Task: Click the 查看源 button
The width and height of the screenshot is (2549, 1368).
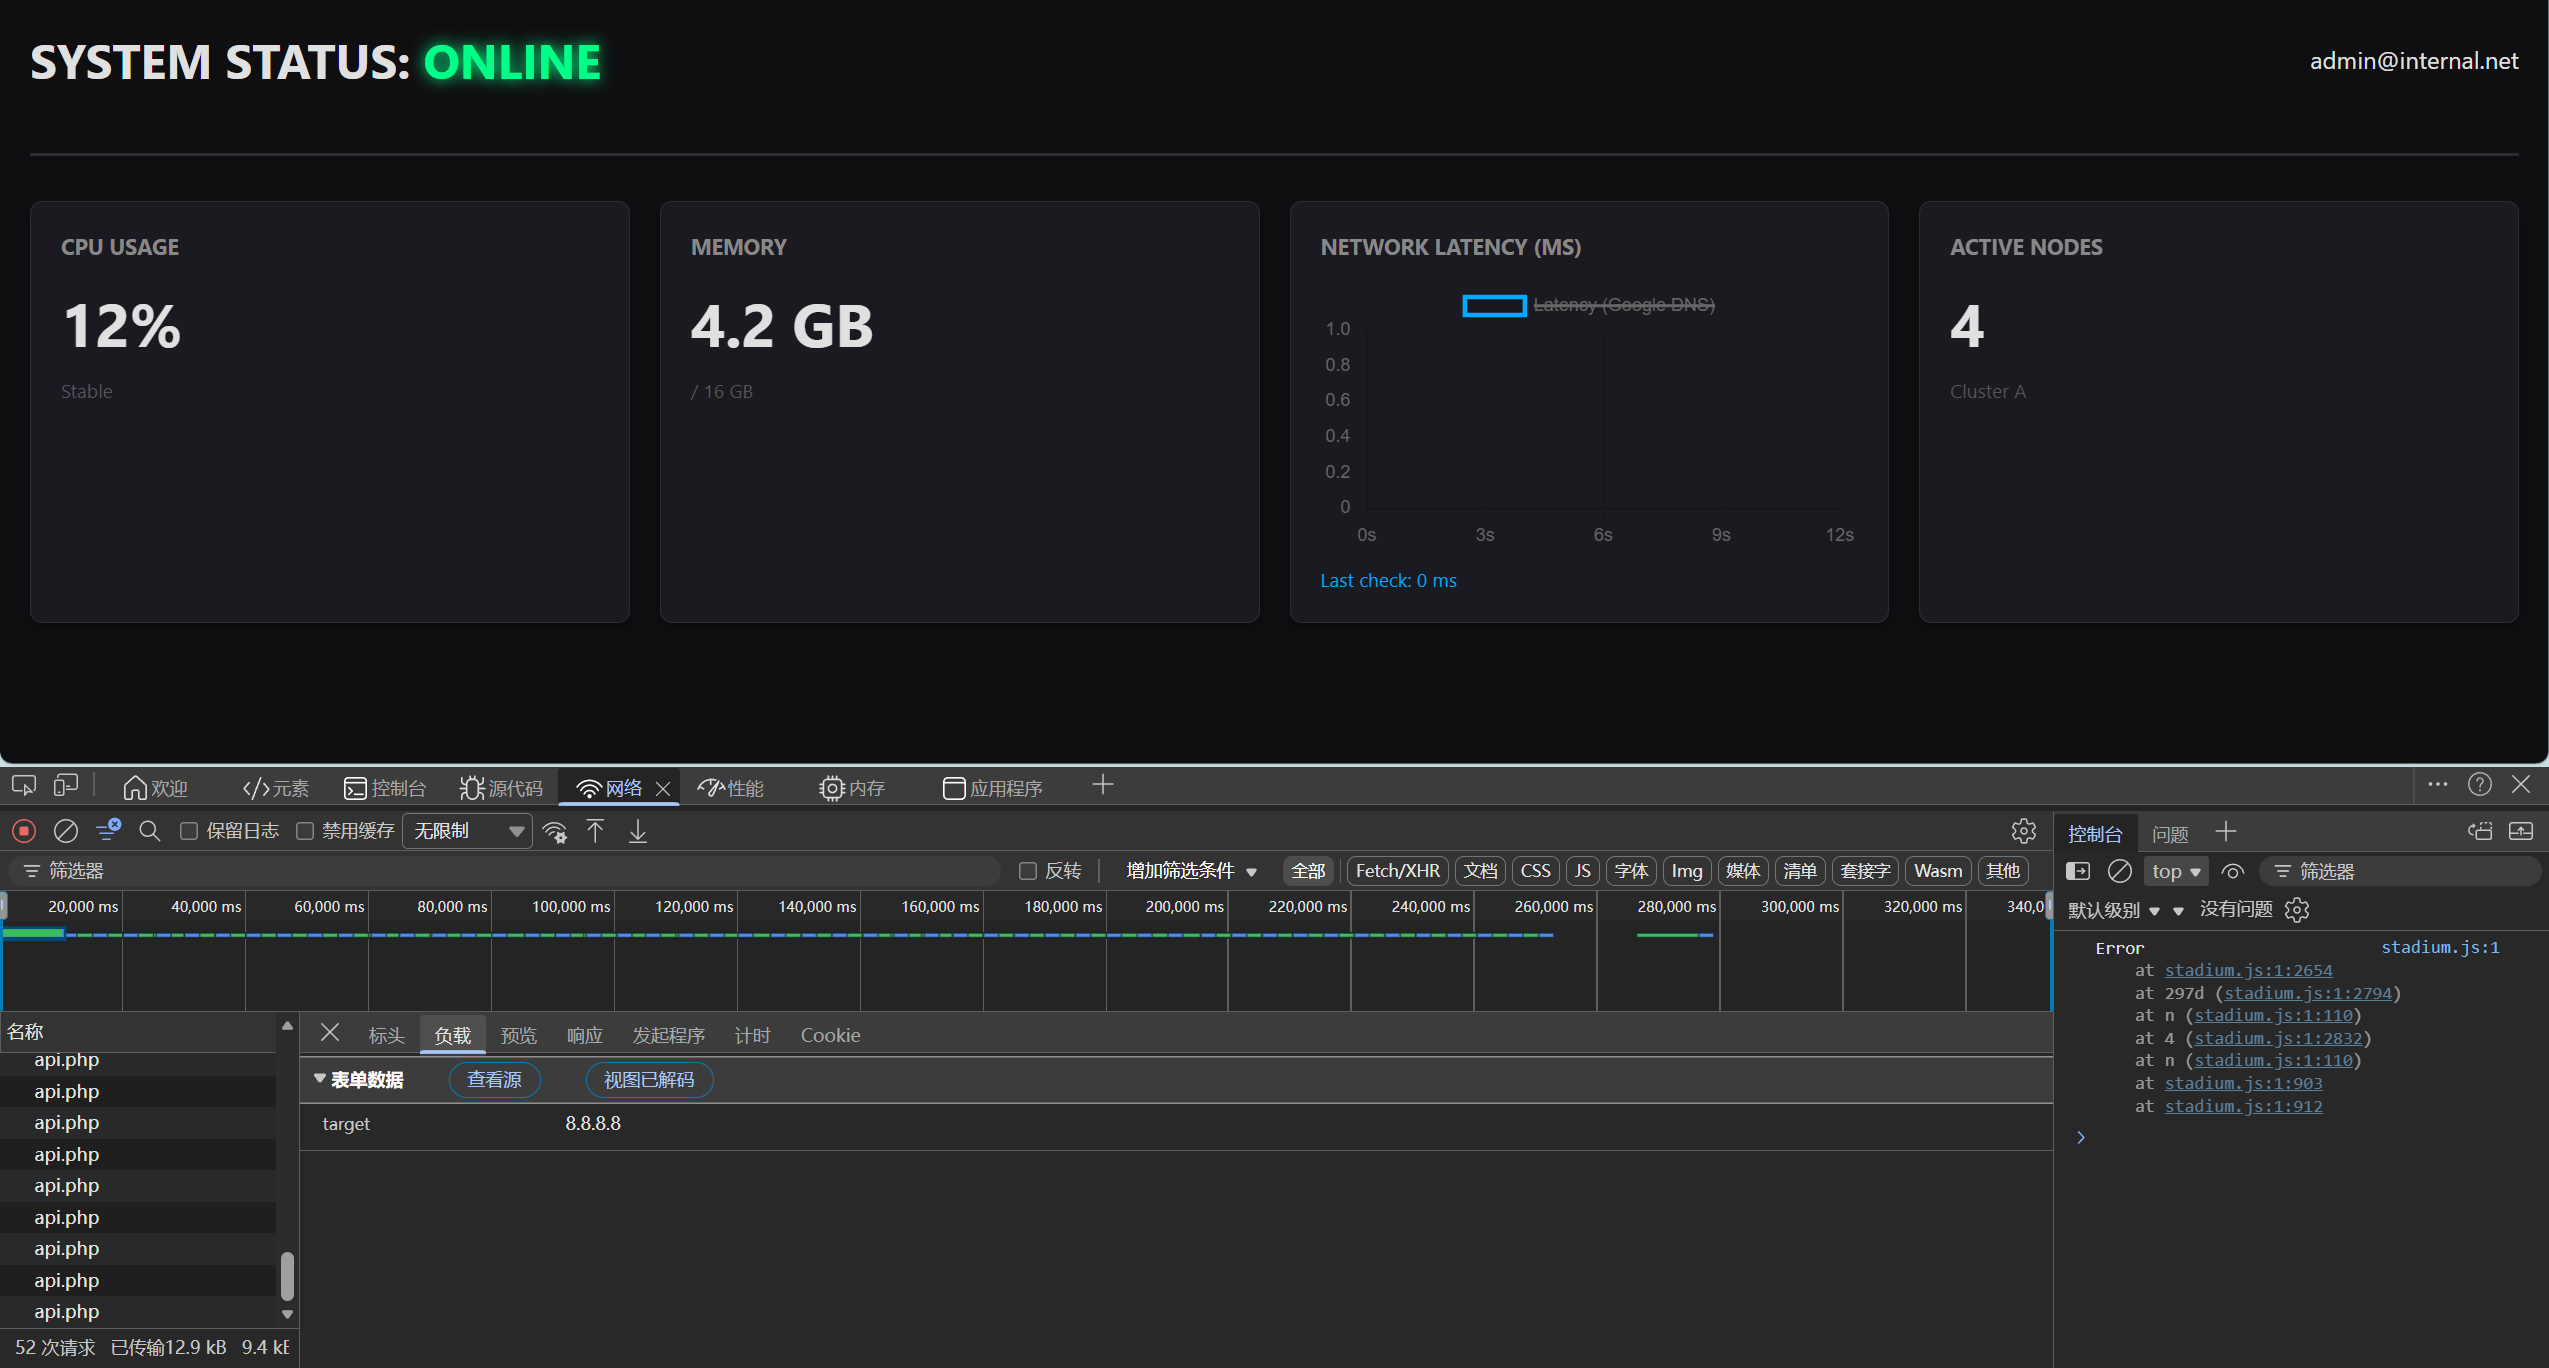Action: [495, 1080]
